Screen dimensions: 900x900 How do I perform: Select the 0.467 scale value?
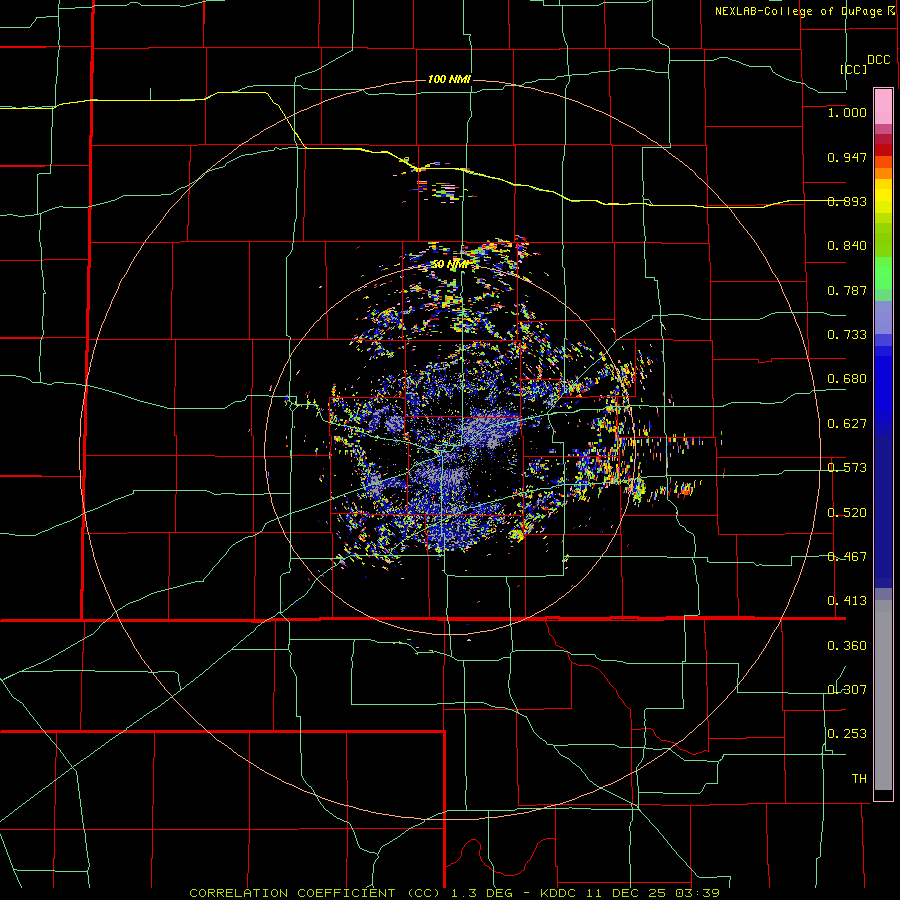pos(847,557)
